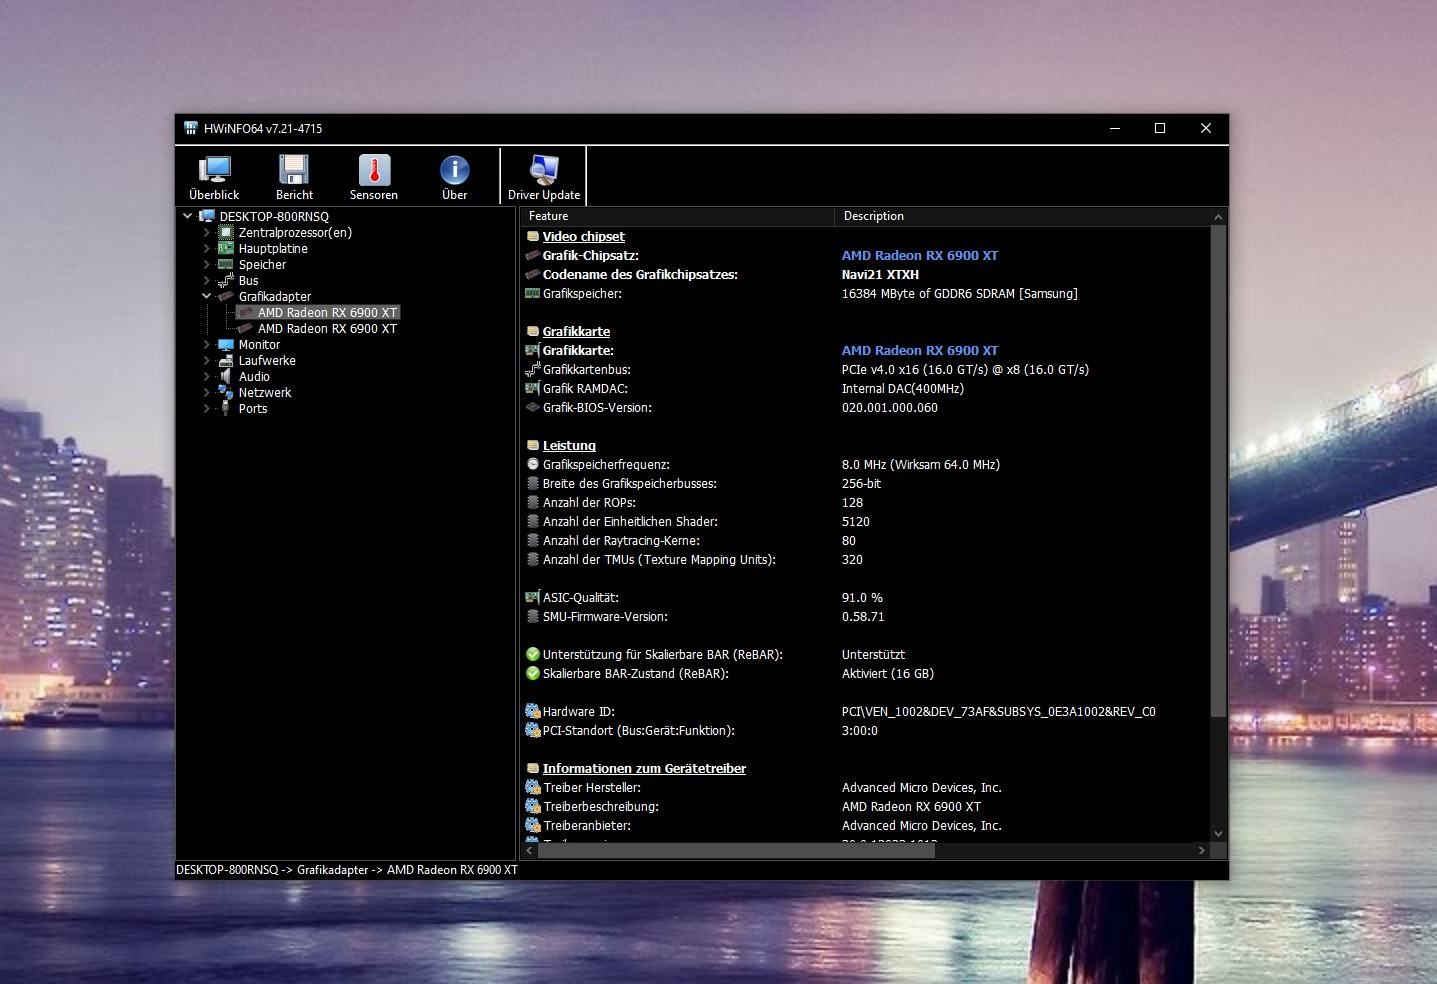Click the icon beside Treiber Hersteller
Viewport: 1437px width, 984px height.
click(532, 787)
